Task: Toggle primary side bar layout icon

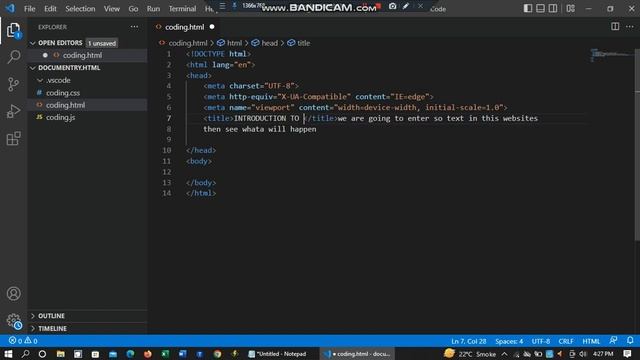Action: click(x=527, y=9)
